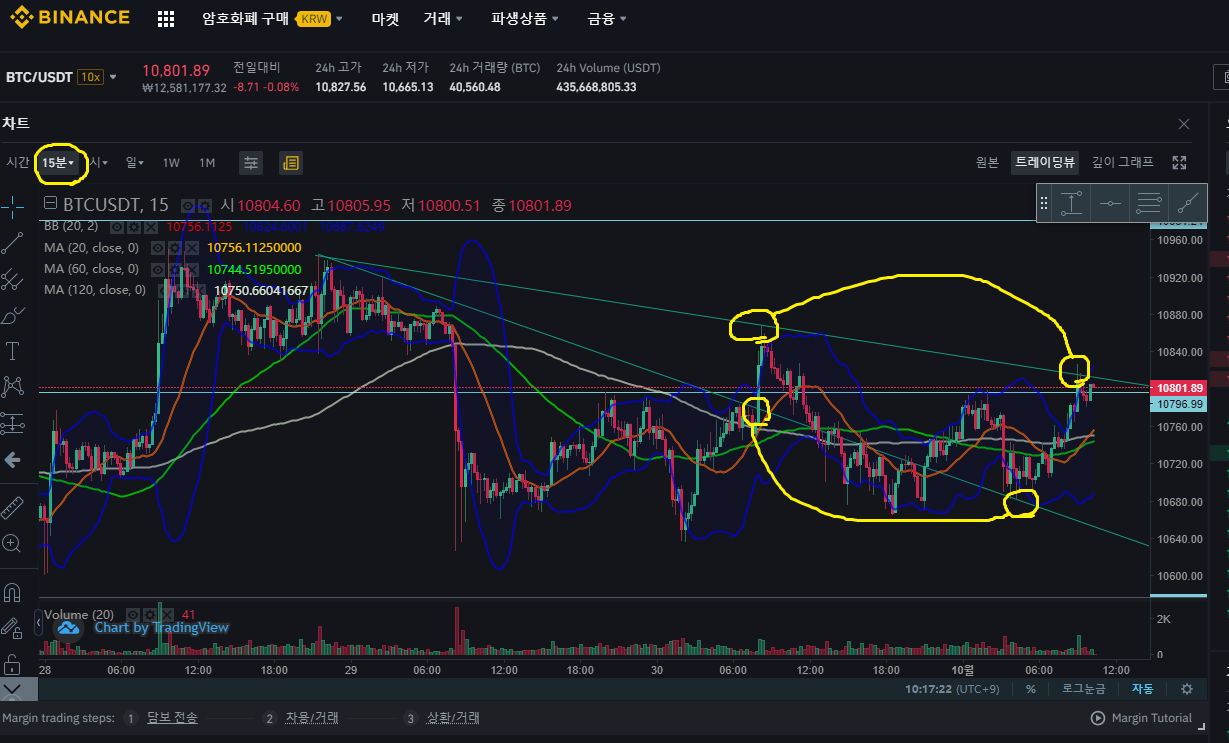Hide the BTCUSDT main series
Screen dimensions: 1229x743
(187, 205)
